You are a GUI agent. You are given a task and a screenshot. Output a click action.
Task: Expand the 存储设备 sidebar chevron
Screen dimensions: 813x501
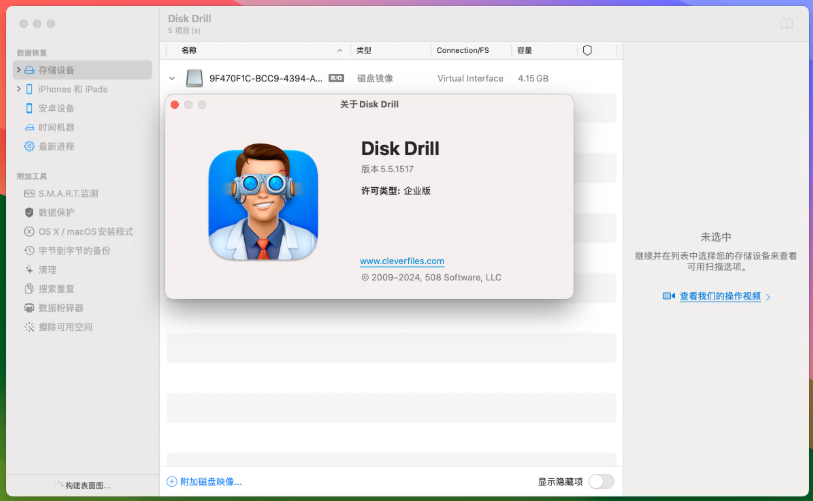(x=19, y=69)
